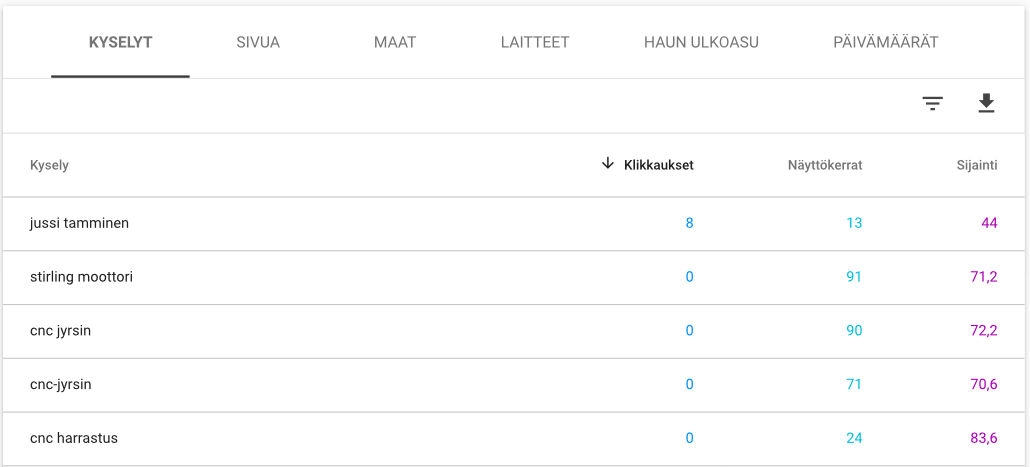Click the descending sort arrow by Klikkaukset
Screen dimensions: 1030x467
click(607, 164)
